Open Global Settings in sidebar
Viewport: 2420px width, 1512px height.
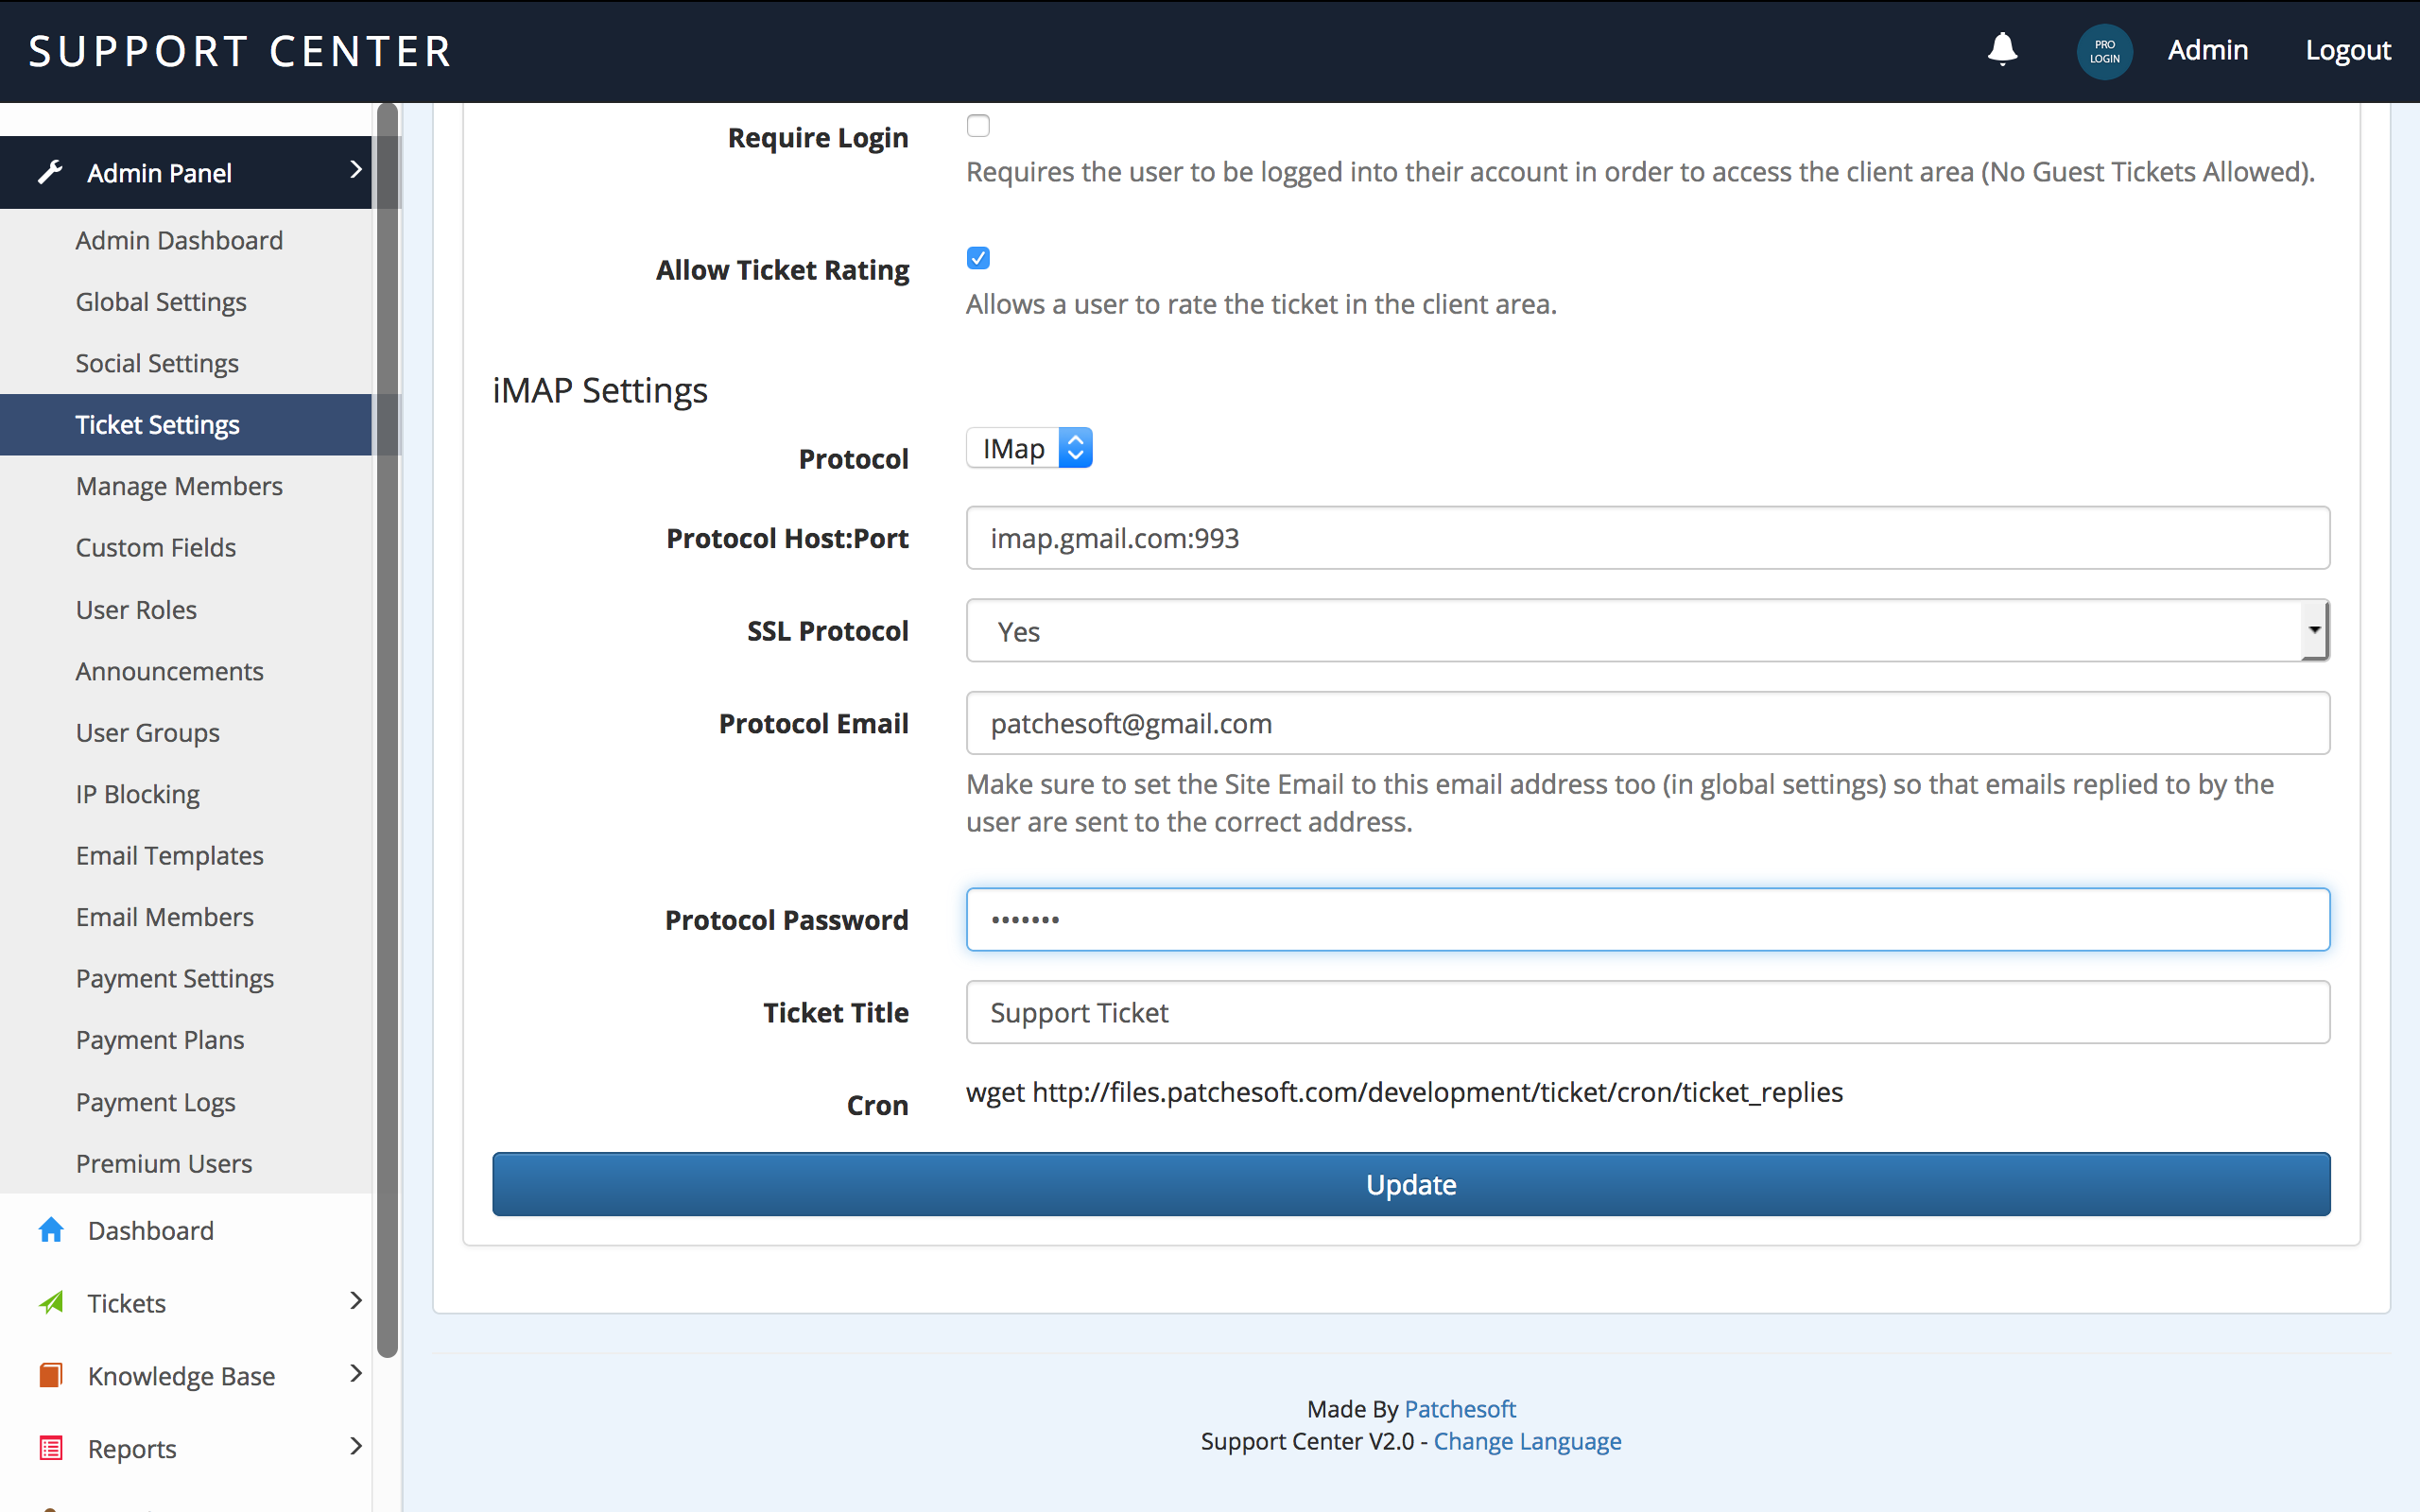(x=161, y=301)
